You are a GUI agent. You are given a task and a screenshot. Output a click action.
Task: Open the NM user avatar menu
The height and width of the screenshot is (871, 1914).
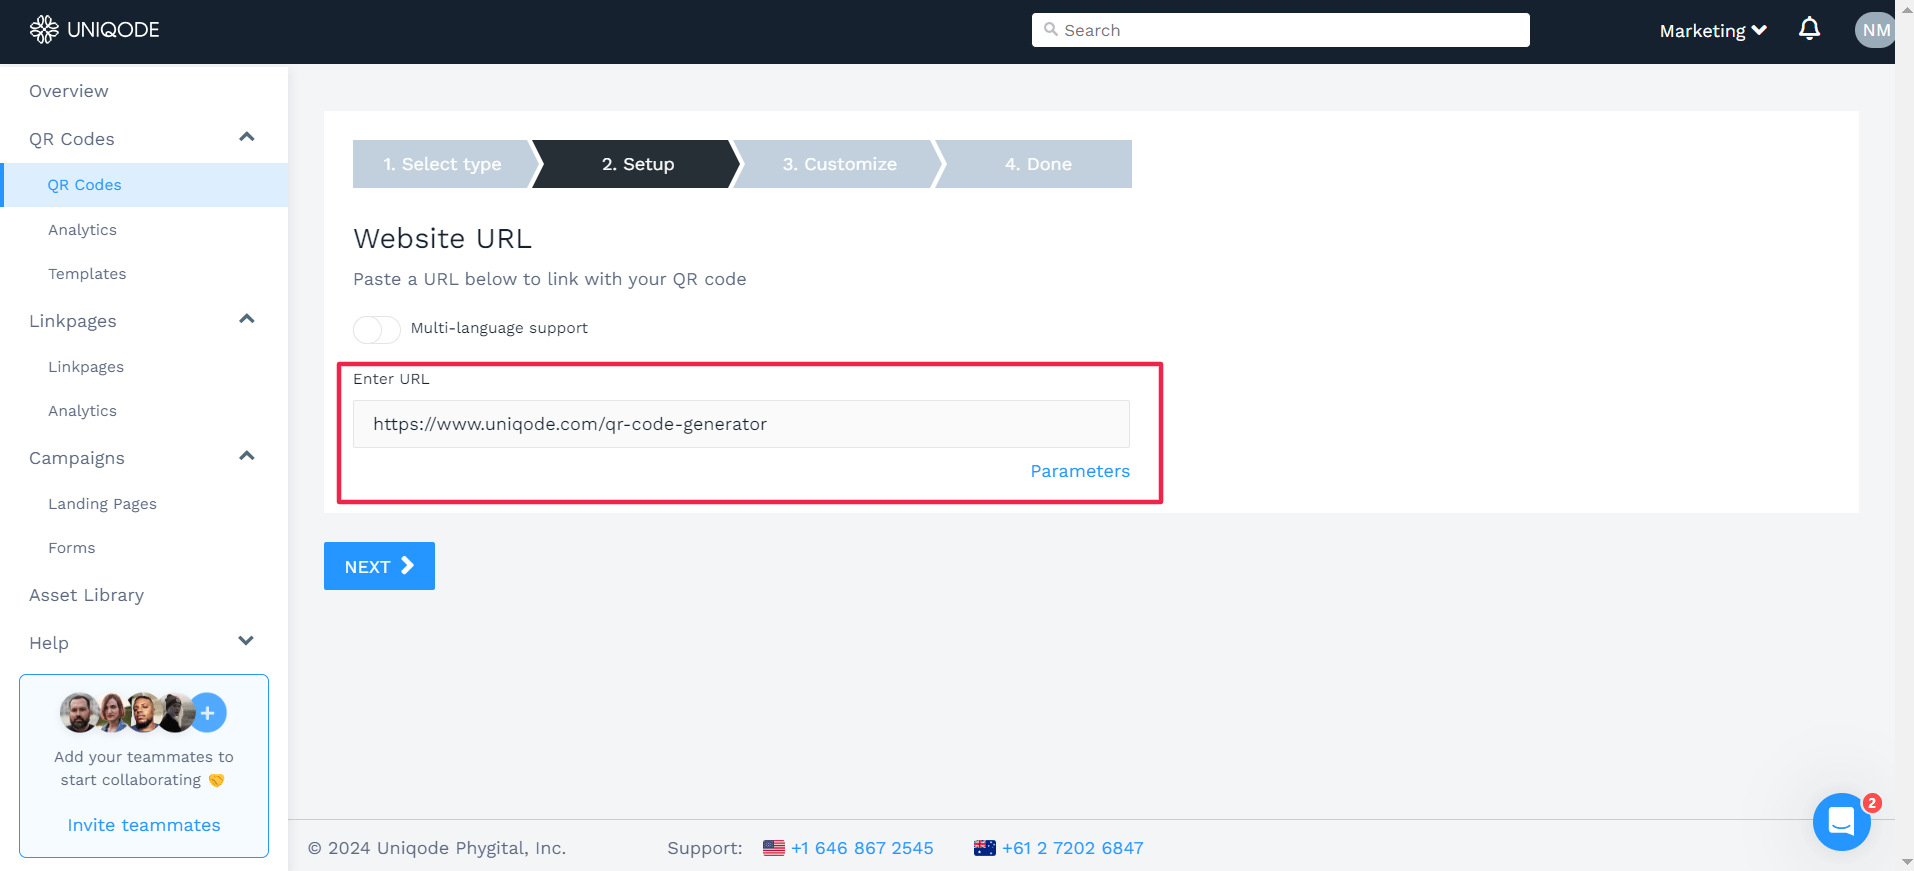pyautogui.click(x=1874, y=30)
